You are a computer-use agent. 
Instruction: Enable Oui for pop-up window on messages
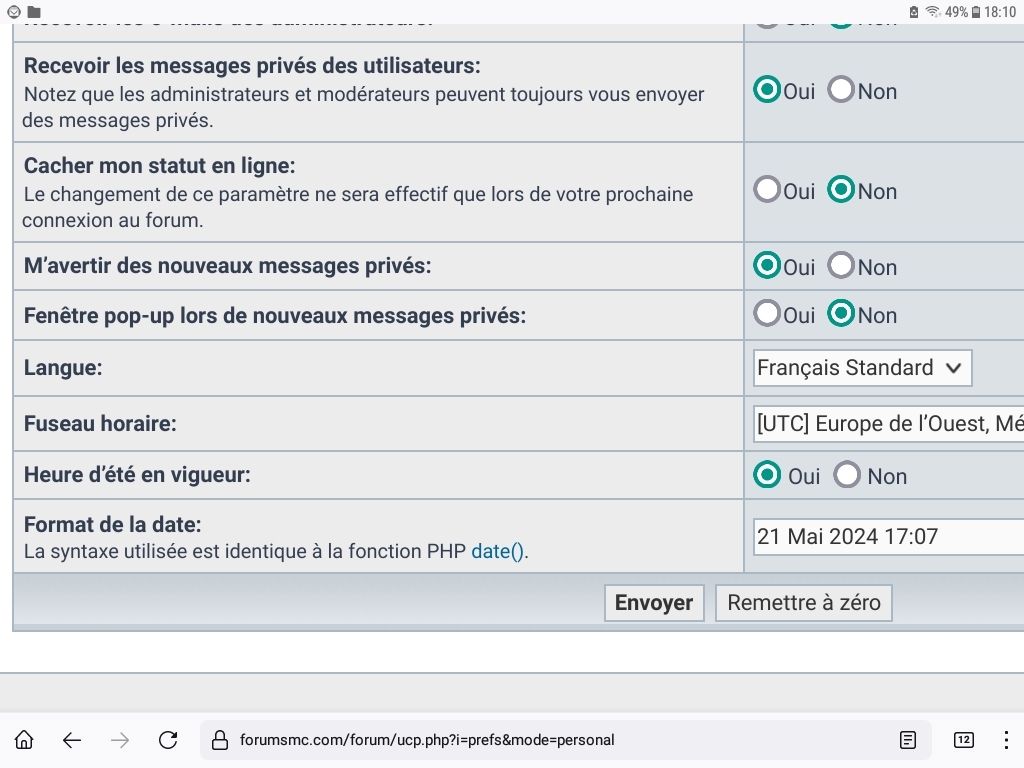click(x=768, y=314)
